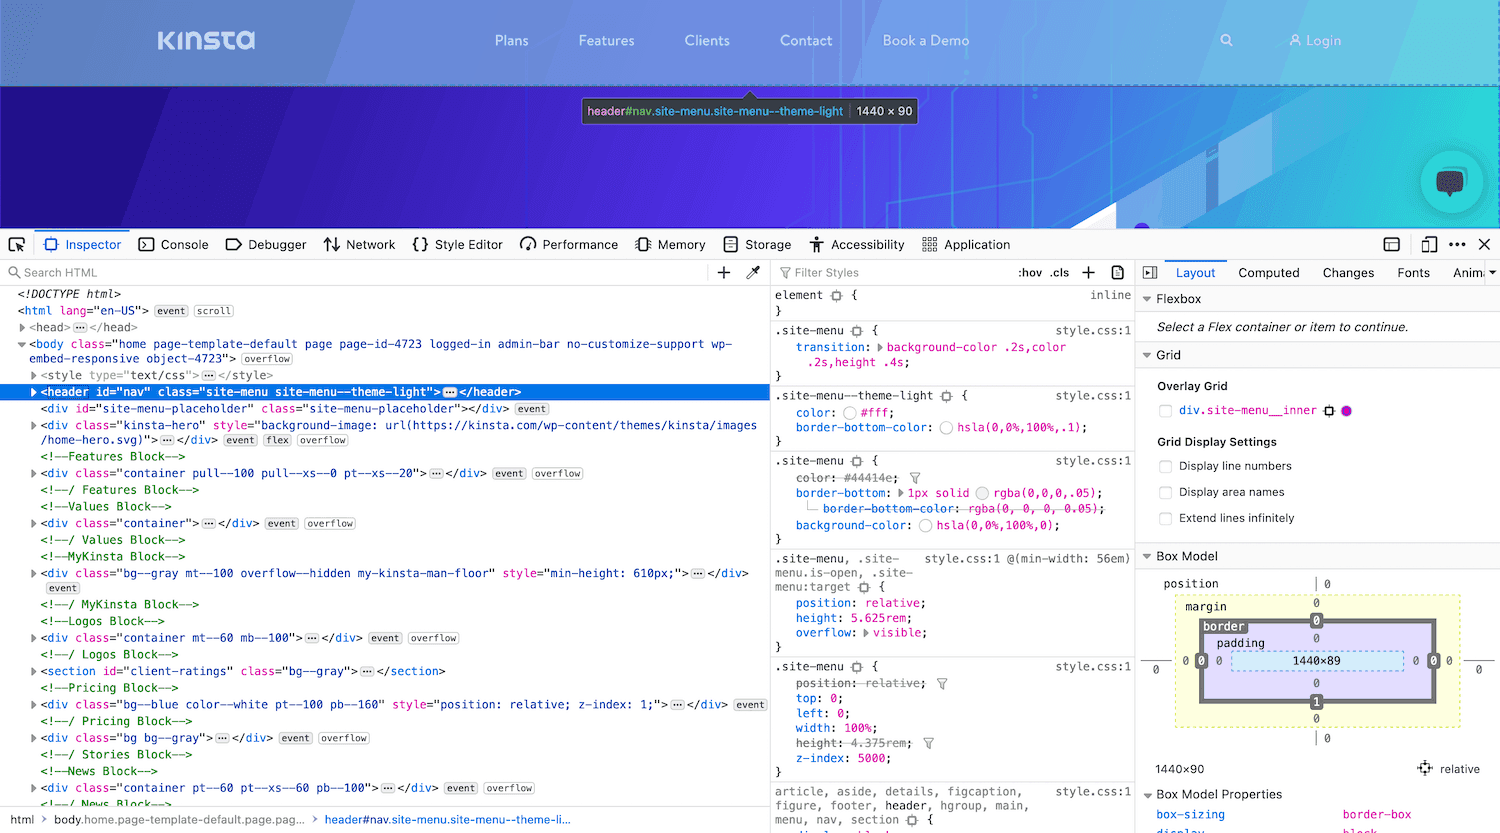Viewport: 1500px width, 833px height.
Task: Open the DevTools three-dot menu
Action: click(1457, 244)
